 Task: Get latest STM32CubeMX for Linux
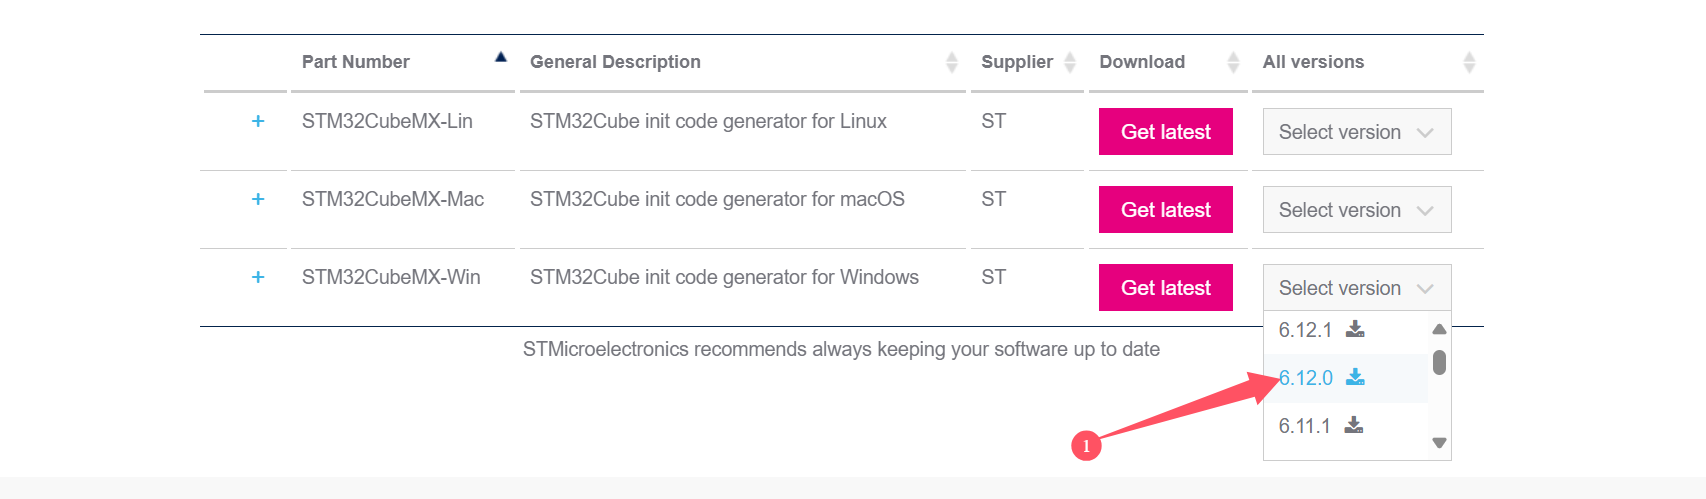tap(1165, 132)
